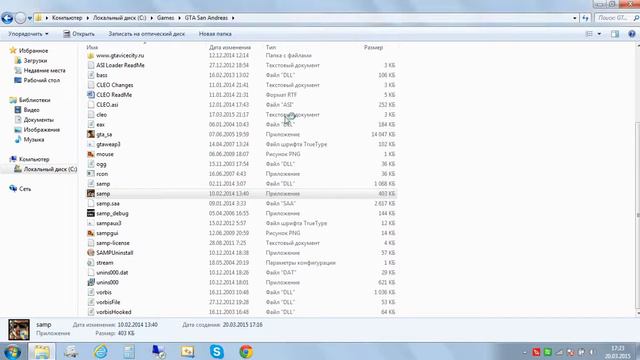The width and height of the screenshot is (640, 360).
Task: Select the SAMPUninstall application icon
Action: point(91,253)
